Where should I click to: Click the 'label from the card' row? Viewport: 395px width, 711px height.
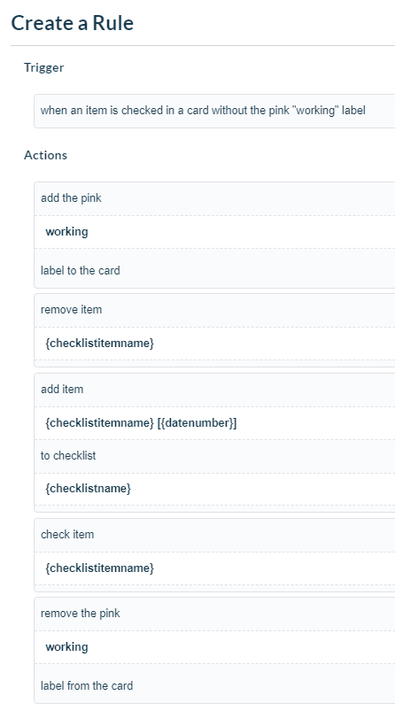coord(215,686)
